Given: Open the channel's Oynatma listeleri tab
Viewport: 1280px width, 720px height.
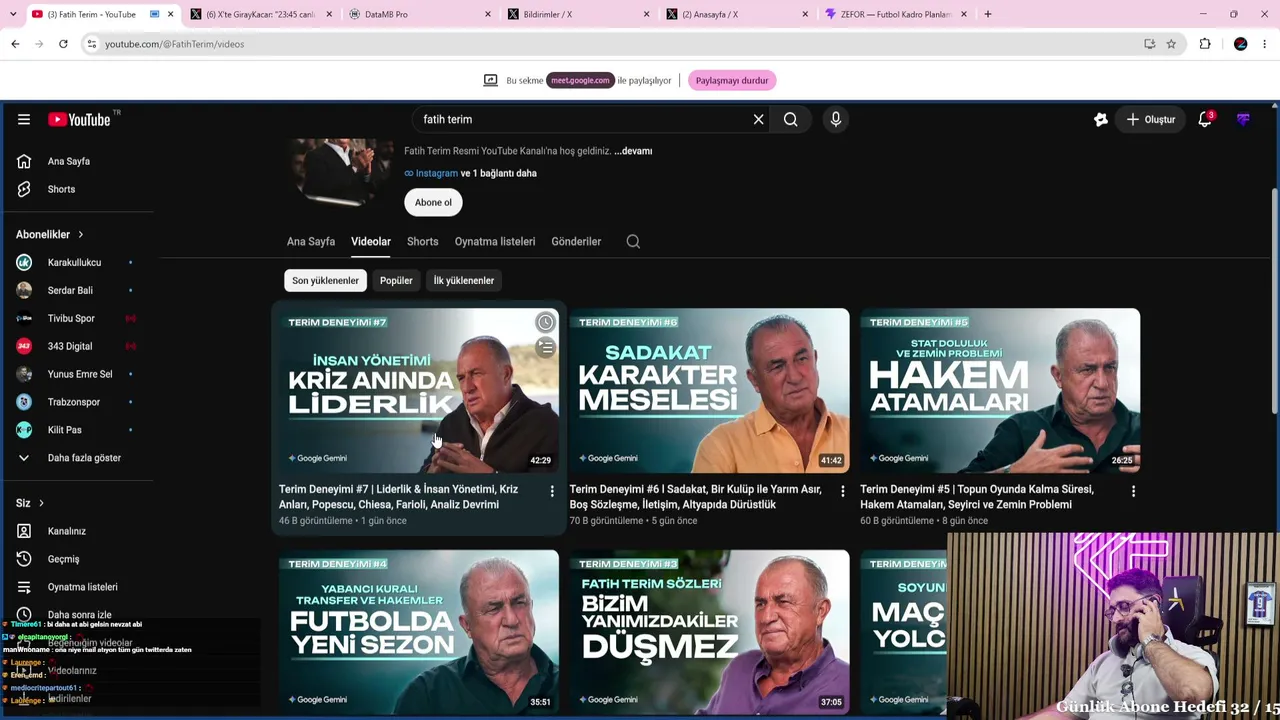Looking at the screenshot, I should [495, 241].
